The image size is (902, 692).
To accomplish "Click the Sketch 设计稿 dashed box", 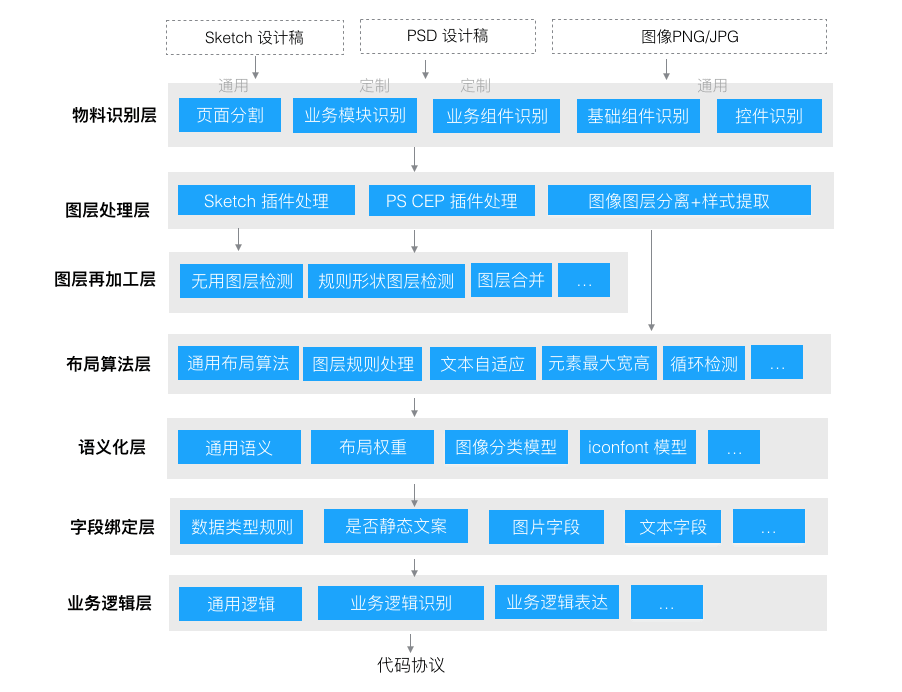I will pos(255,37).
